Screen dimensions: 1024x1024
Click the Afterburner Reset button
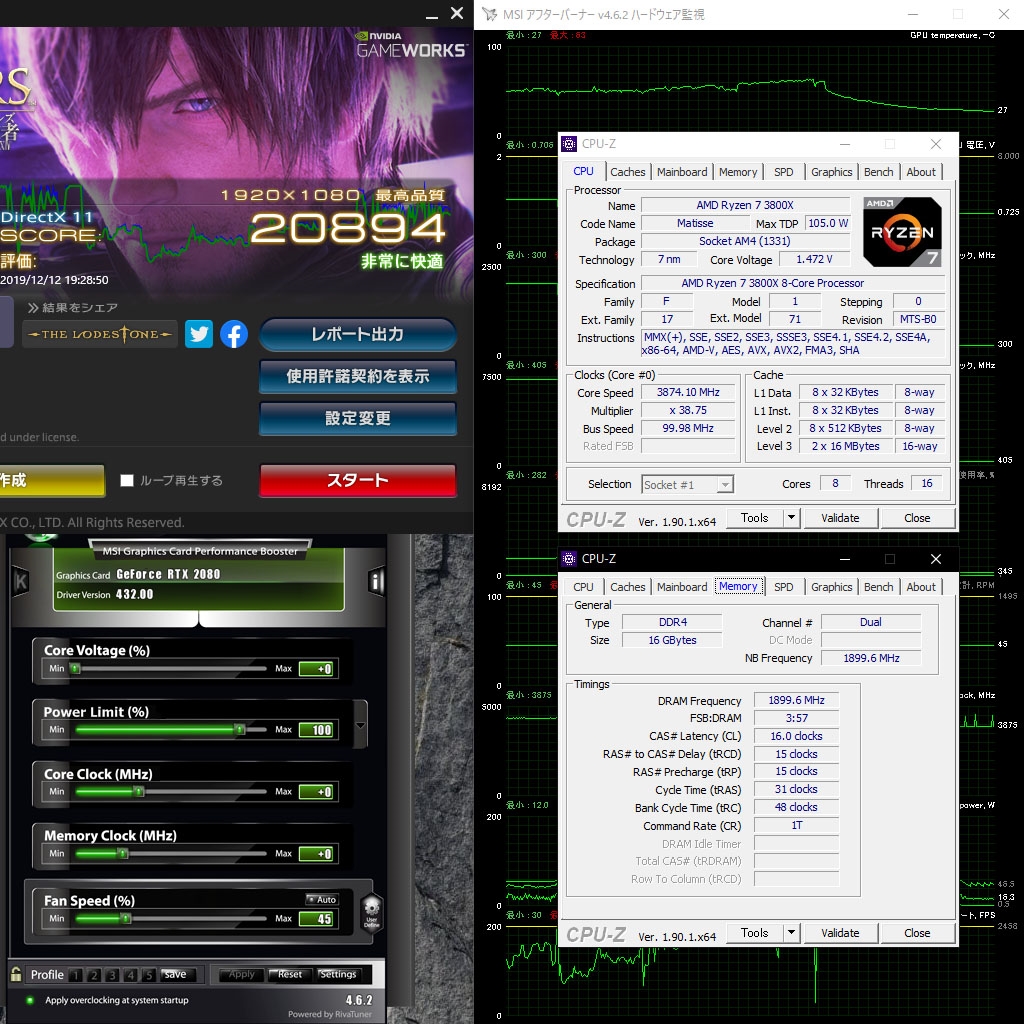coord(289,974)
